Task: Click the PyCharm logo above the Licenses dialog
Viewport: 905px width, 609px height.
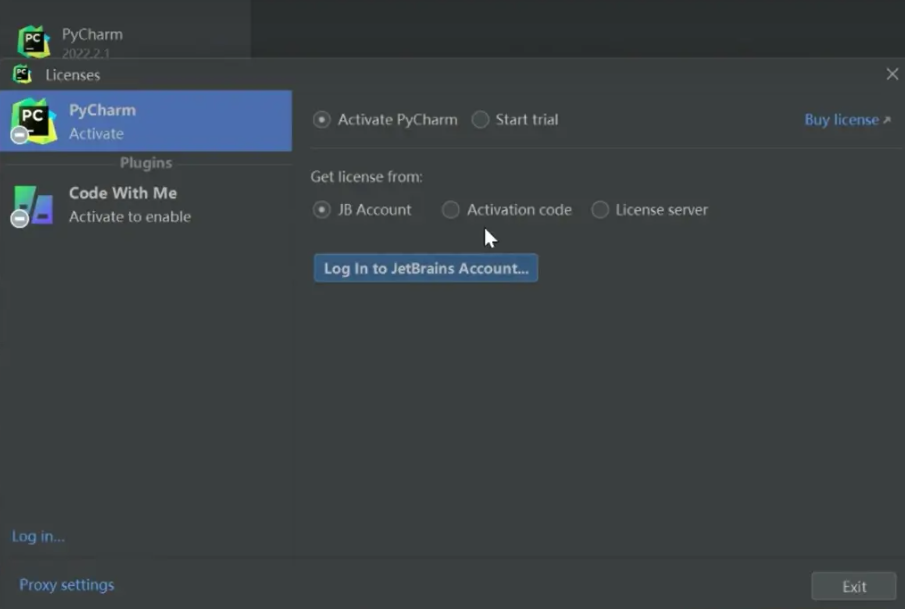Action: coord(33,41)
